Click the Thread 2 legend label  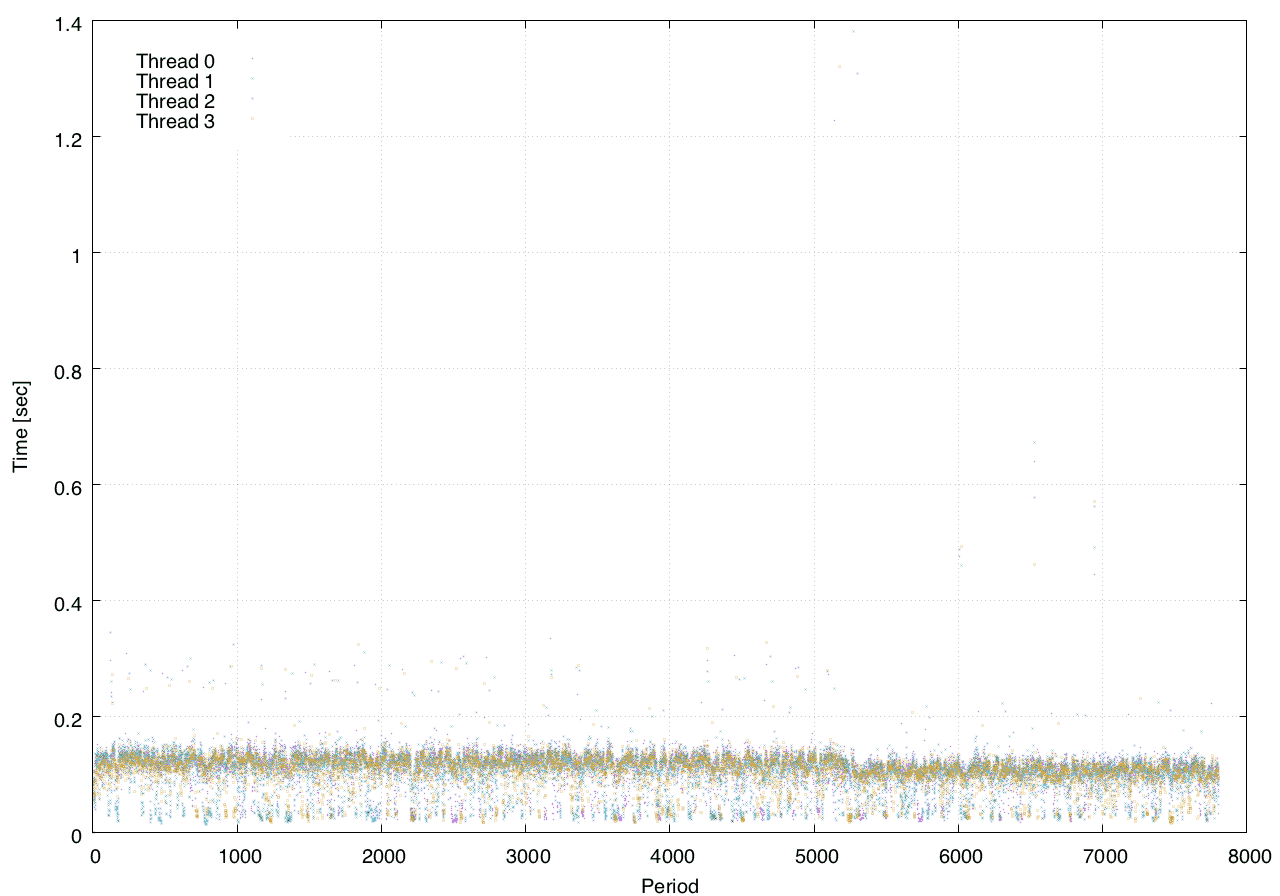[175, 101]
